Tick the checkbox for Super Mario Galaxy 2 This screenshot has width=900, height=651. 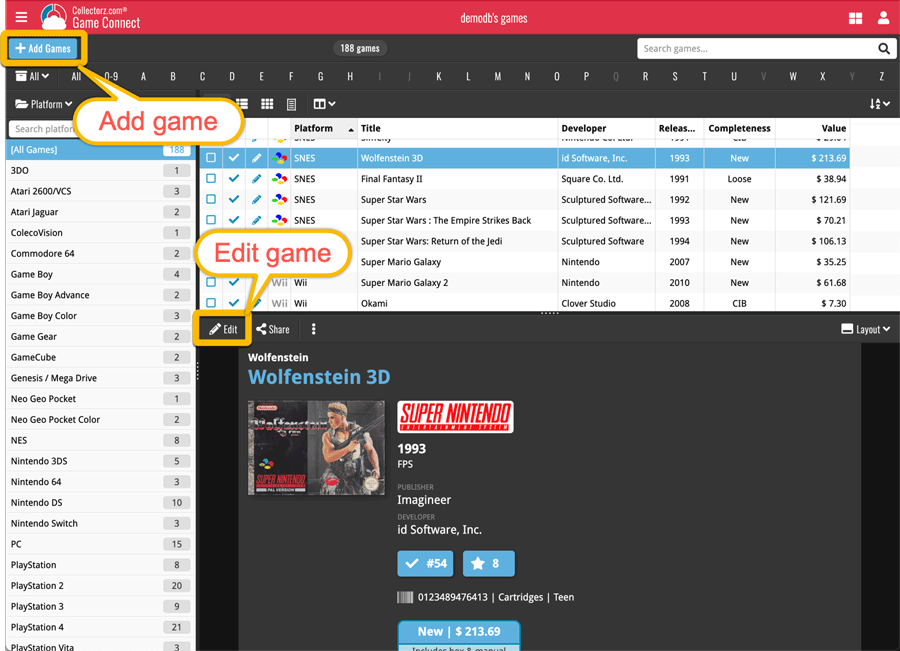(x=211, y=282)
